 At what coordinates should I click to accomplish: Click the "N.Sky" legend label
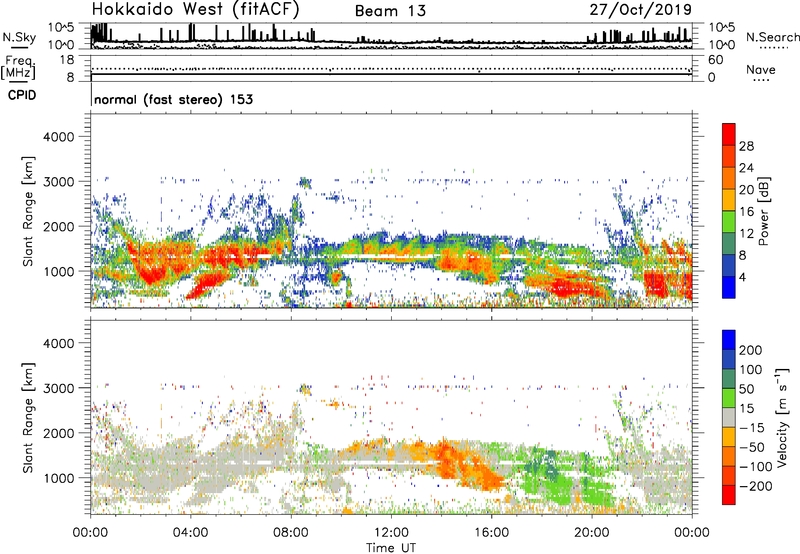coord(19,37)
